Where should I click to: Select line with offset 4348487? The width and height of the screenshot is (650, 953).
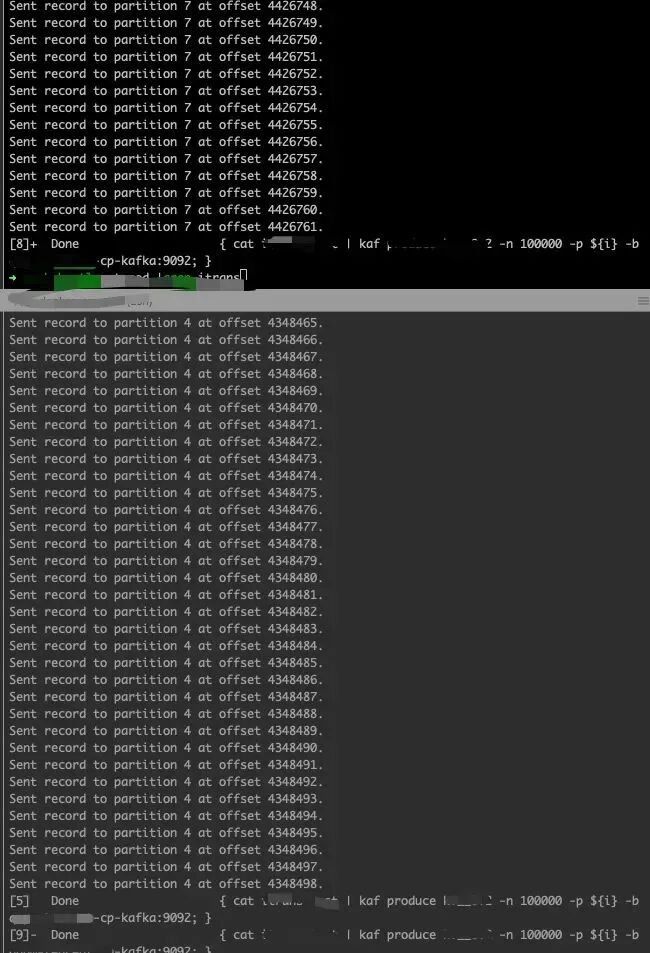pos(166,698)
